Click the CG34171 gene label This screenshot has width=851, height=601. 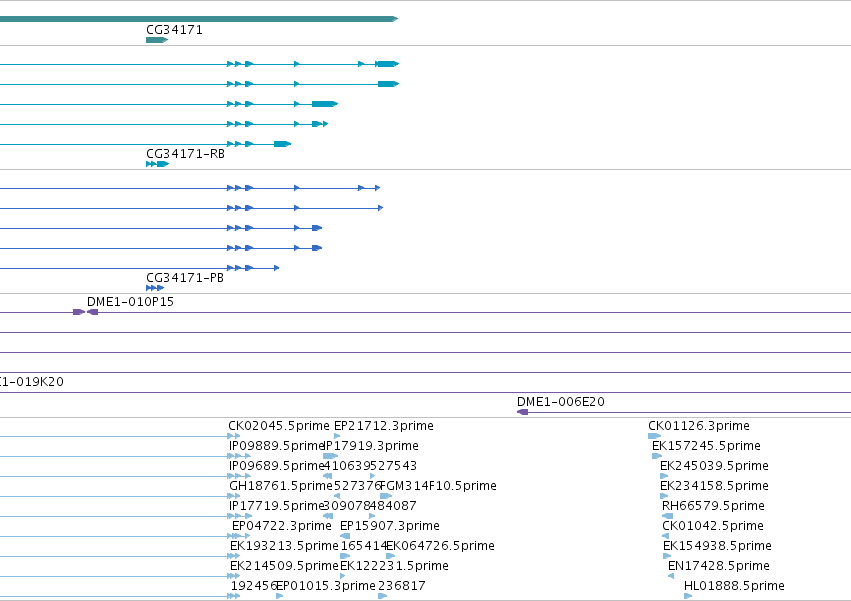[x=174, y=30]
